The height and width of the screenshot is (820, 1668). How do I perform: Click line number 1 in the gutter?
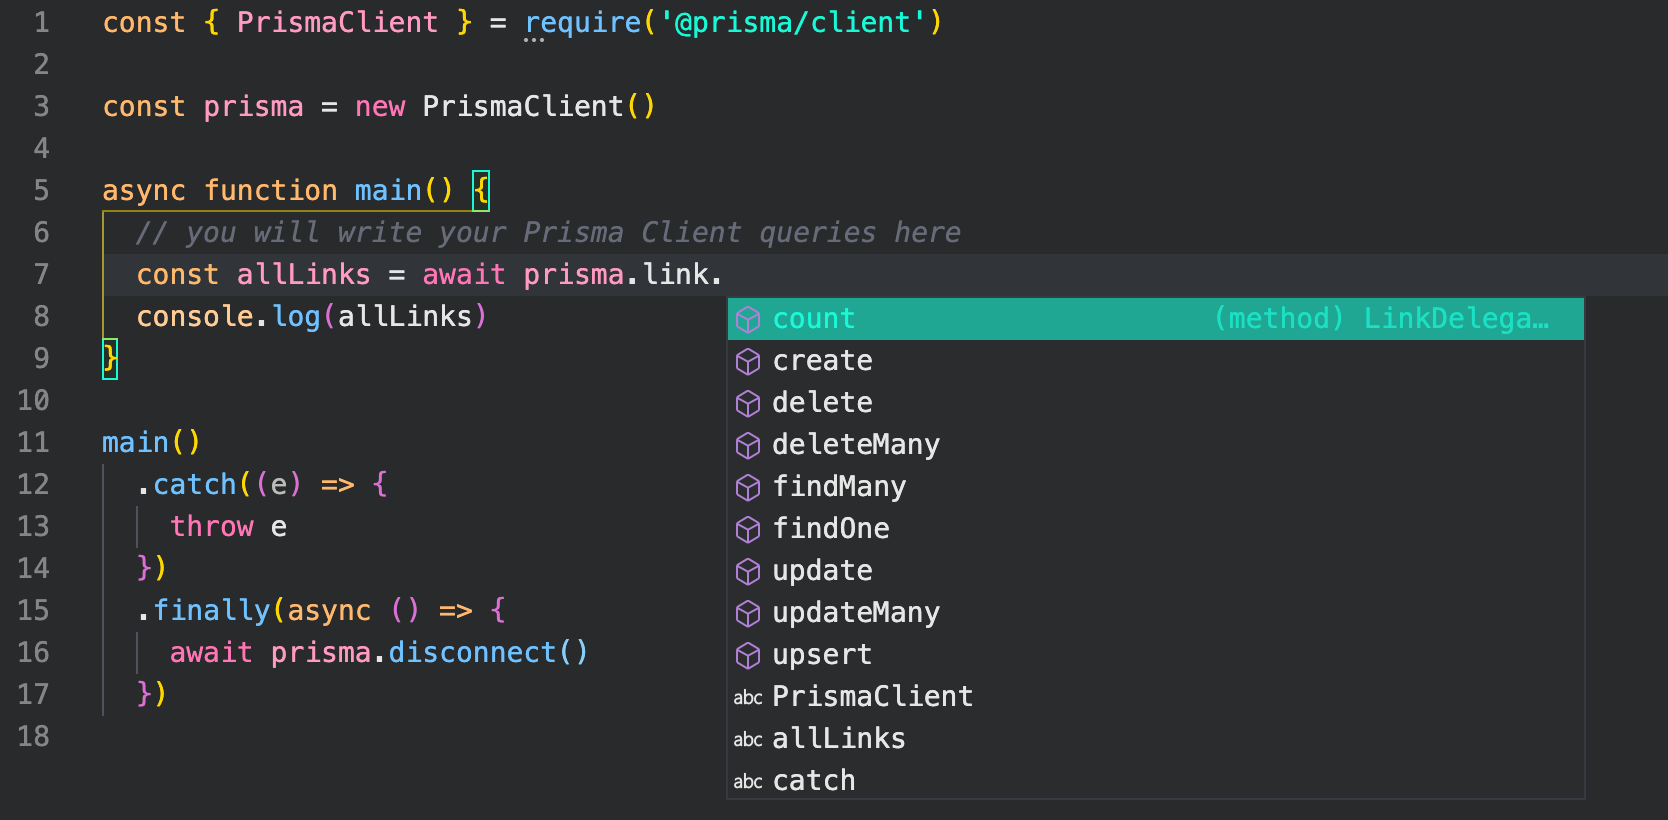click(x=41, y=22)
